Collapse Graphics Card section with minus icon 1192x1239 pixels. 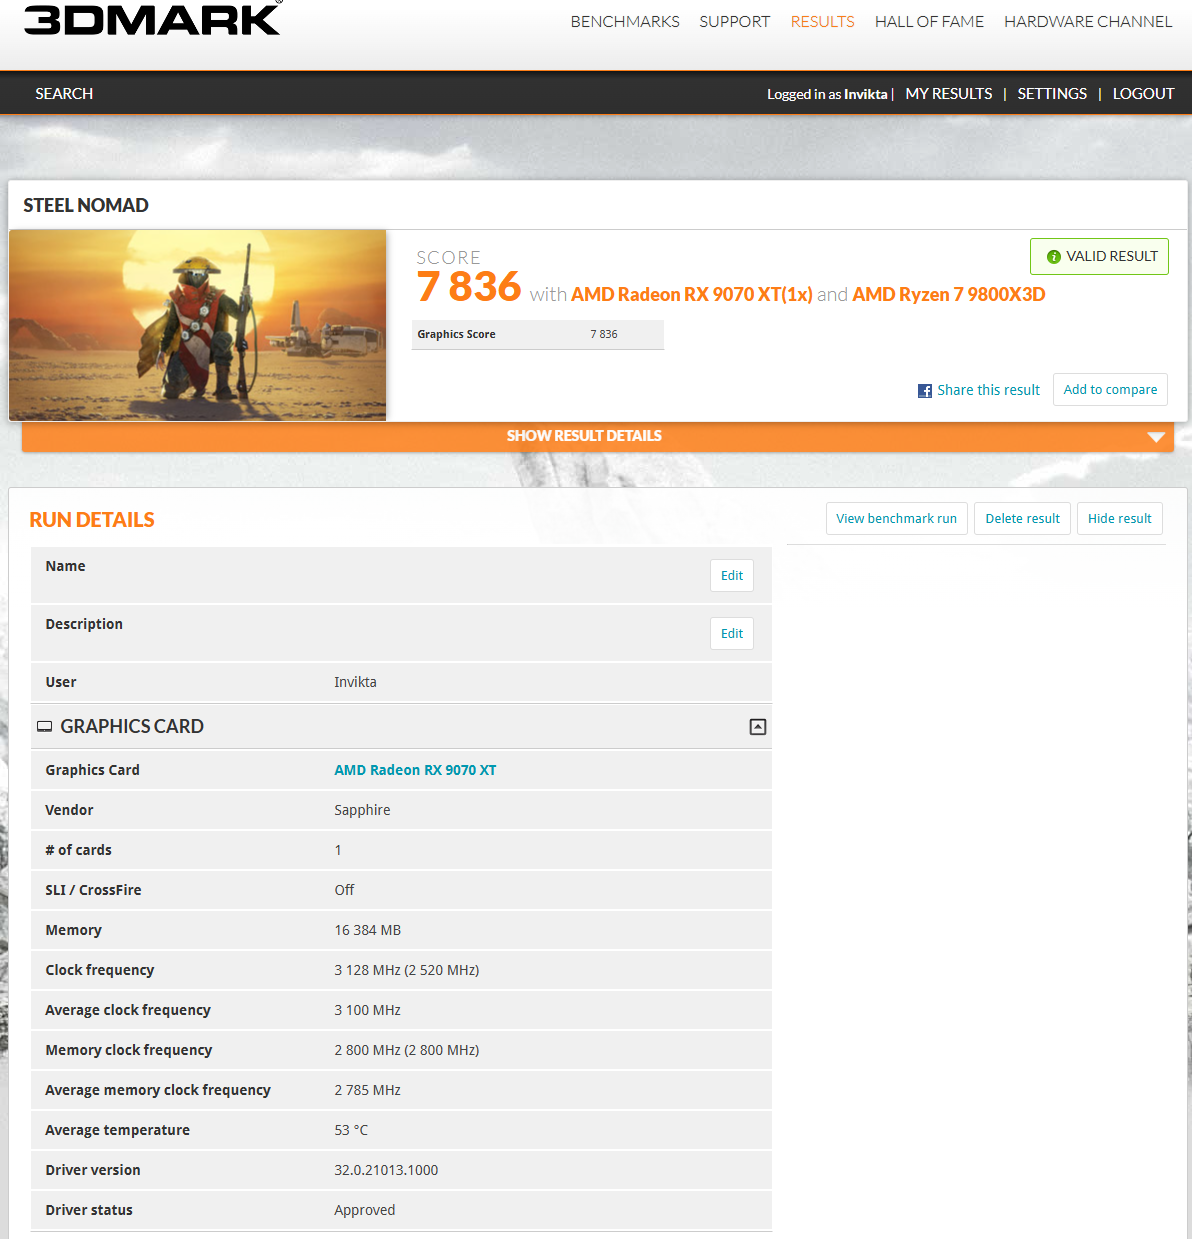tap(758, 727)
